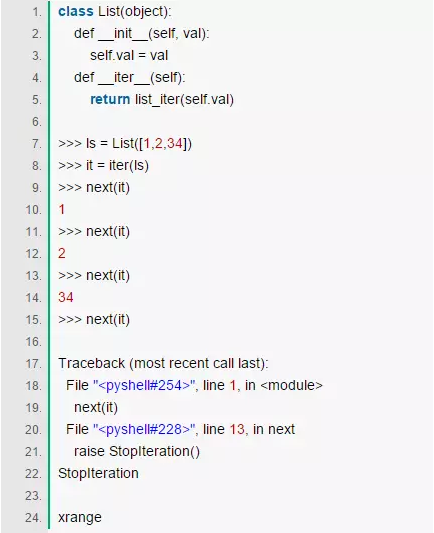Click the red output value 2
434x533 pixels.
pyautogui.click(x=62, y=253)
